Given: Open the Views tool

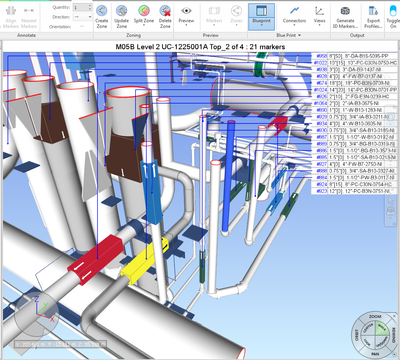Looking at the screenshot, I should tap(319, 15).
